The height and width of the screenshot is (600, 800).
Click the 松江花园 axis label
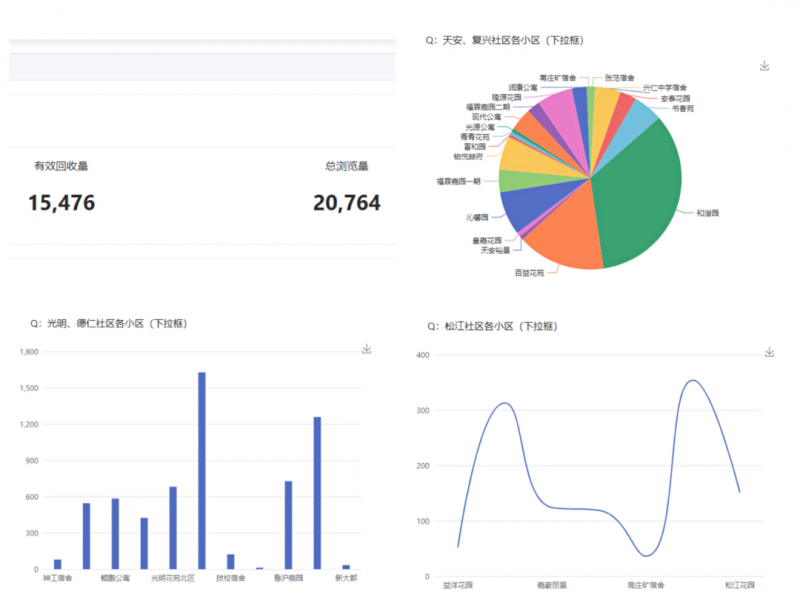[x=740, y=585]
